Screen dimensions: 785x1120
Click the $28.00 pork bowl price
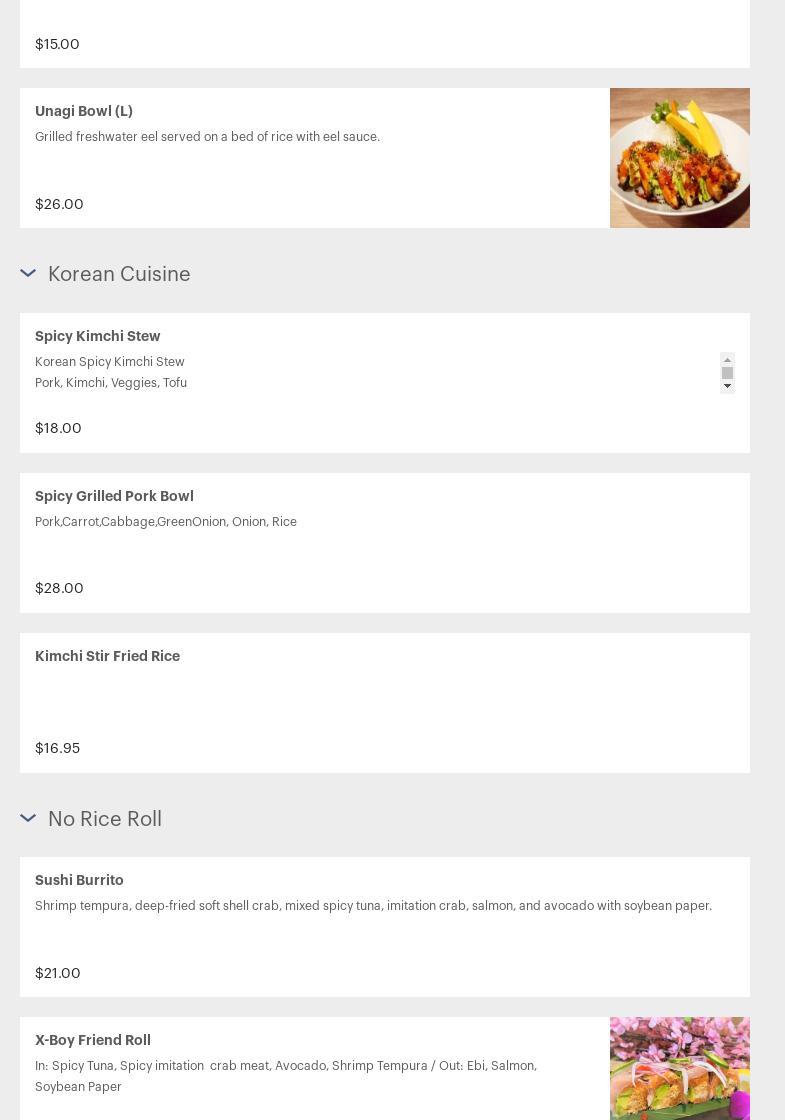click(x=59, y=588)
